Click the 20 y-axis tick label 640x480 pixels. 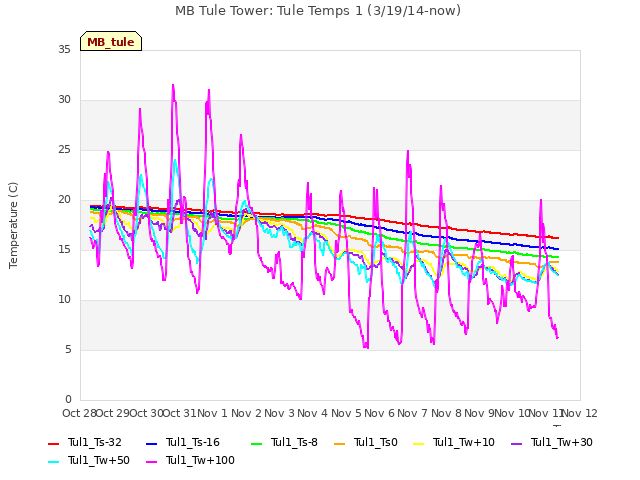[64, 200]
